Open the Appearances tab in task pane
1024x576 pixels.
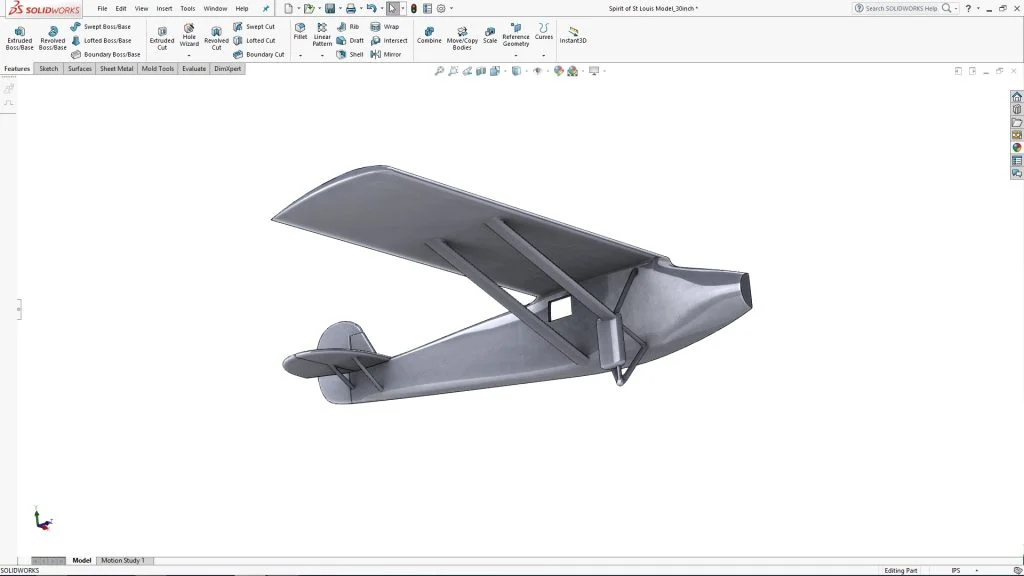click(x=1017, y=147)
